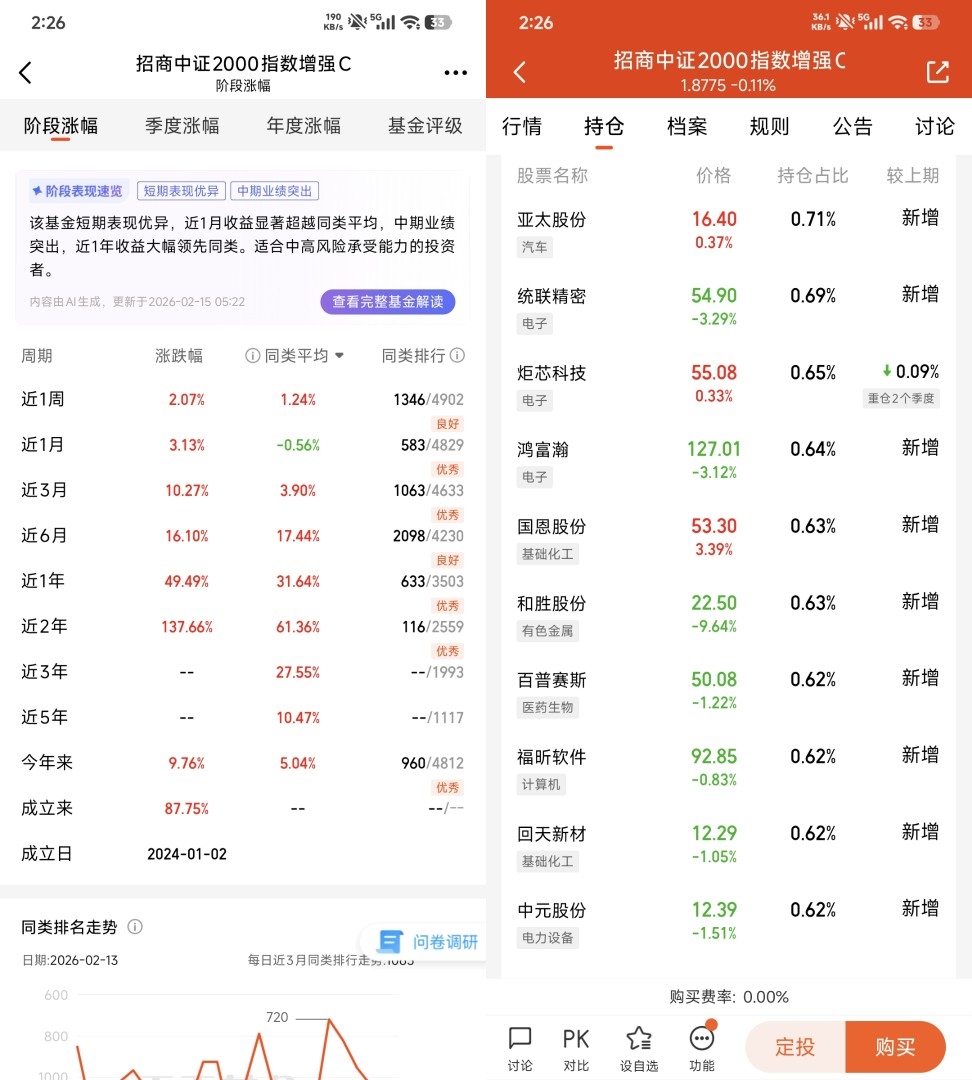Switch to the 基金评级 tab
The image size is (972, 1080).
425,125
